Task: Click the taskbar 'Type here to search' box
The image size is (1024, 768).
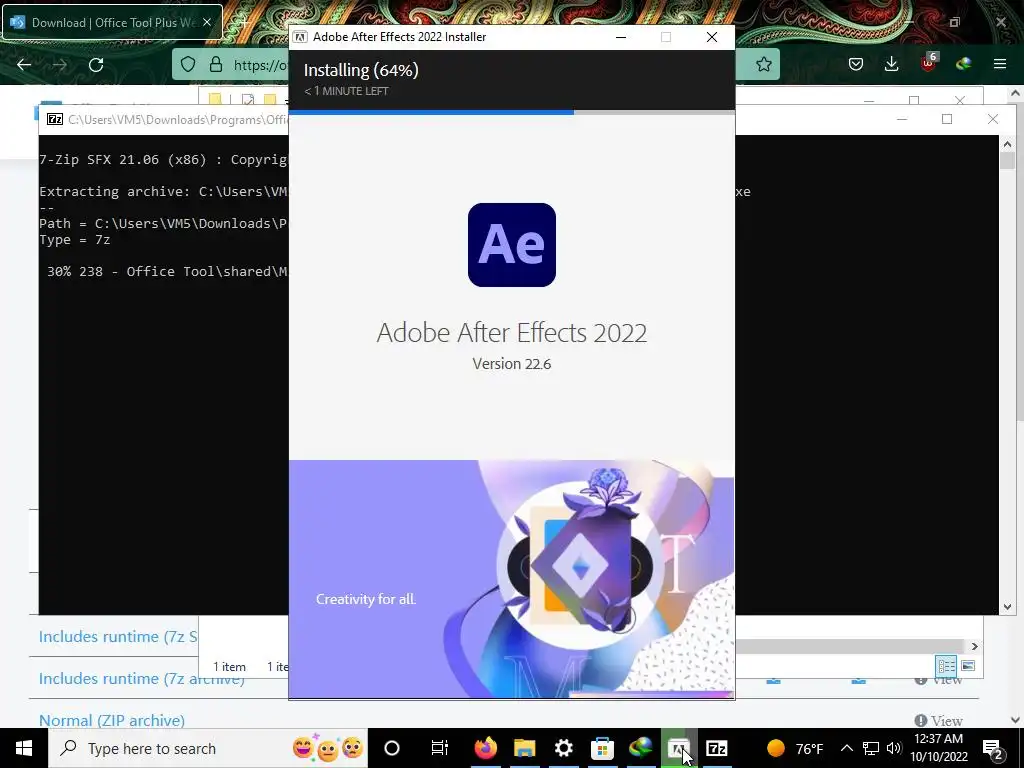Action: click(x=208, y=748)
